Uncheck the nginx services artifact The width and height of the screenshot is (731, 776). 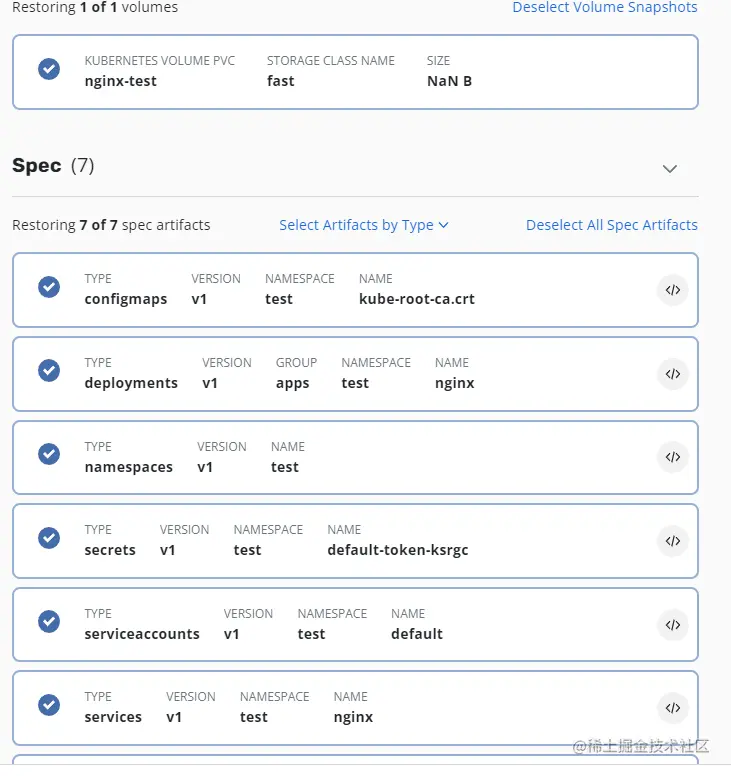[x=49, y=705]
